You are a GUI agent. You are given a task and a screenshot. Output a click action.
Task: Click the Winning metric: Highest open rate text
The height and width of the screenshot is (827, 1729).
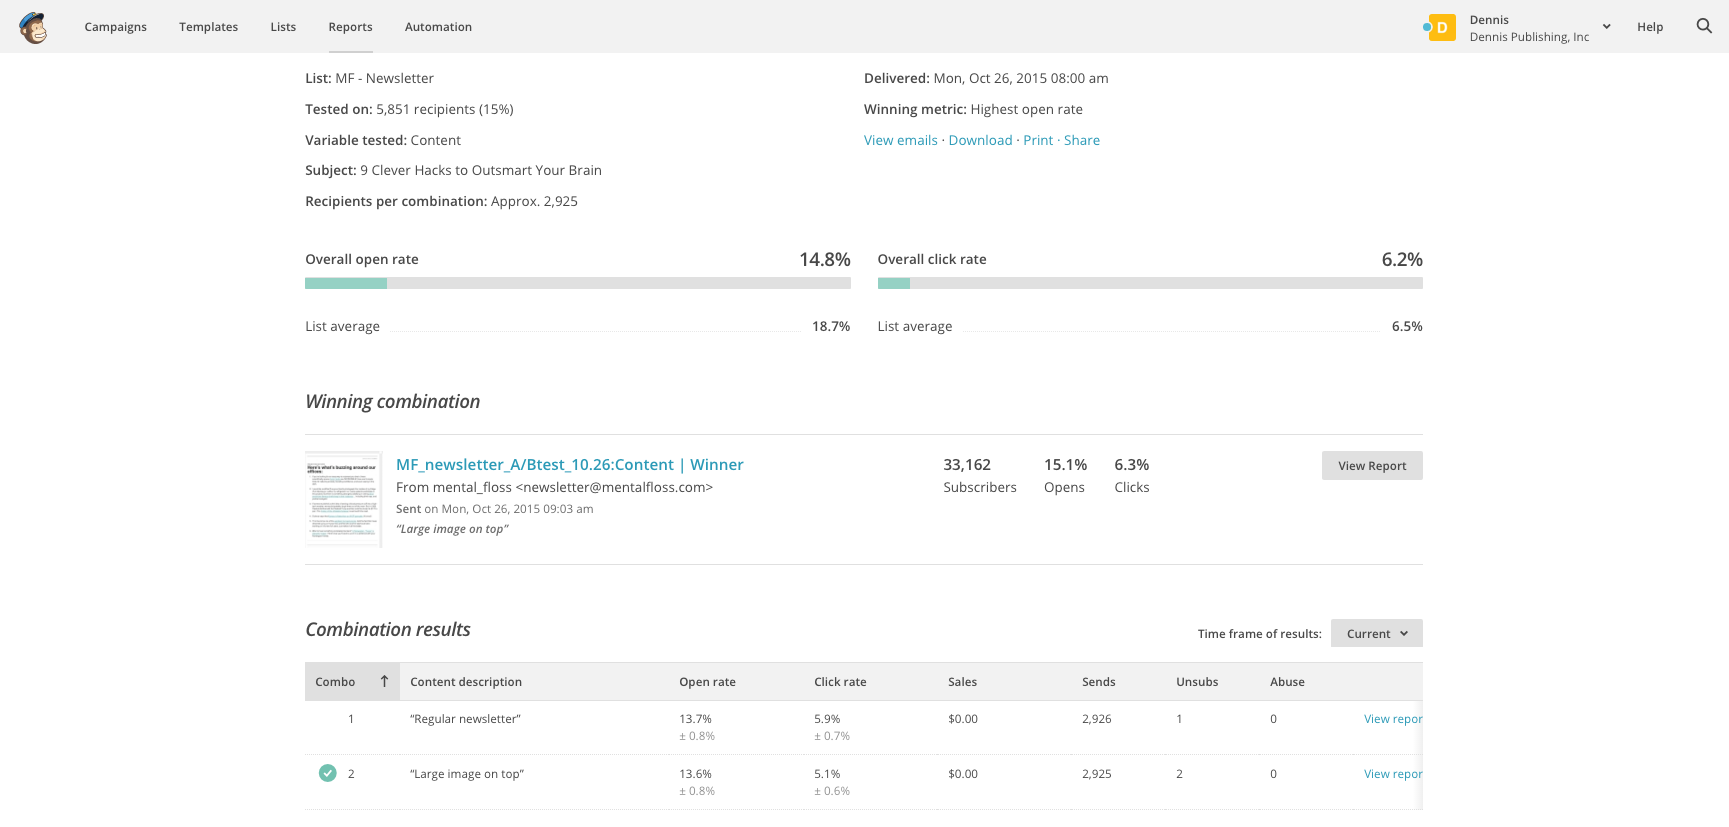[973, 109]
